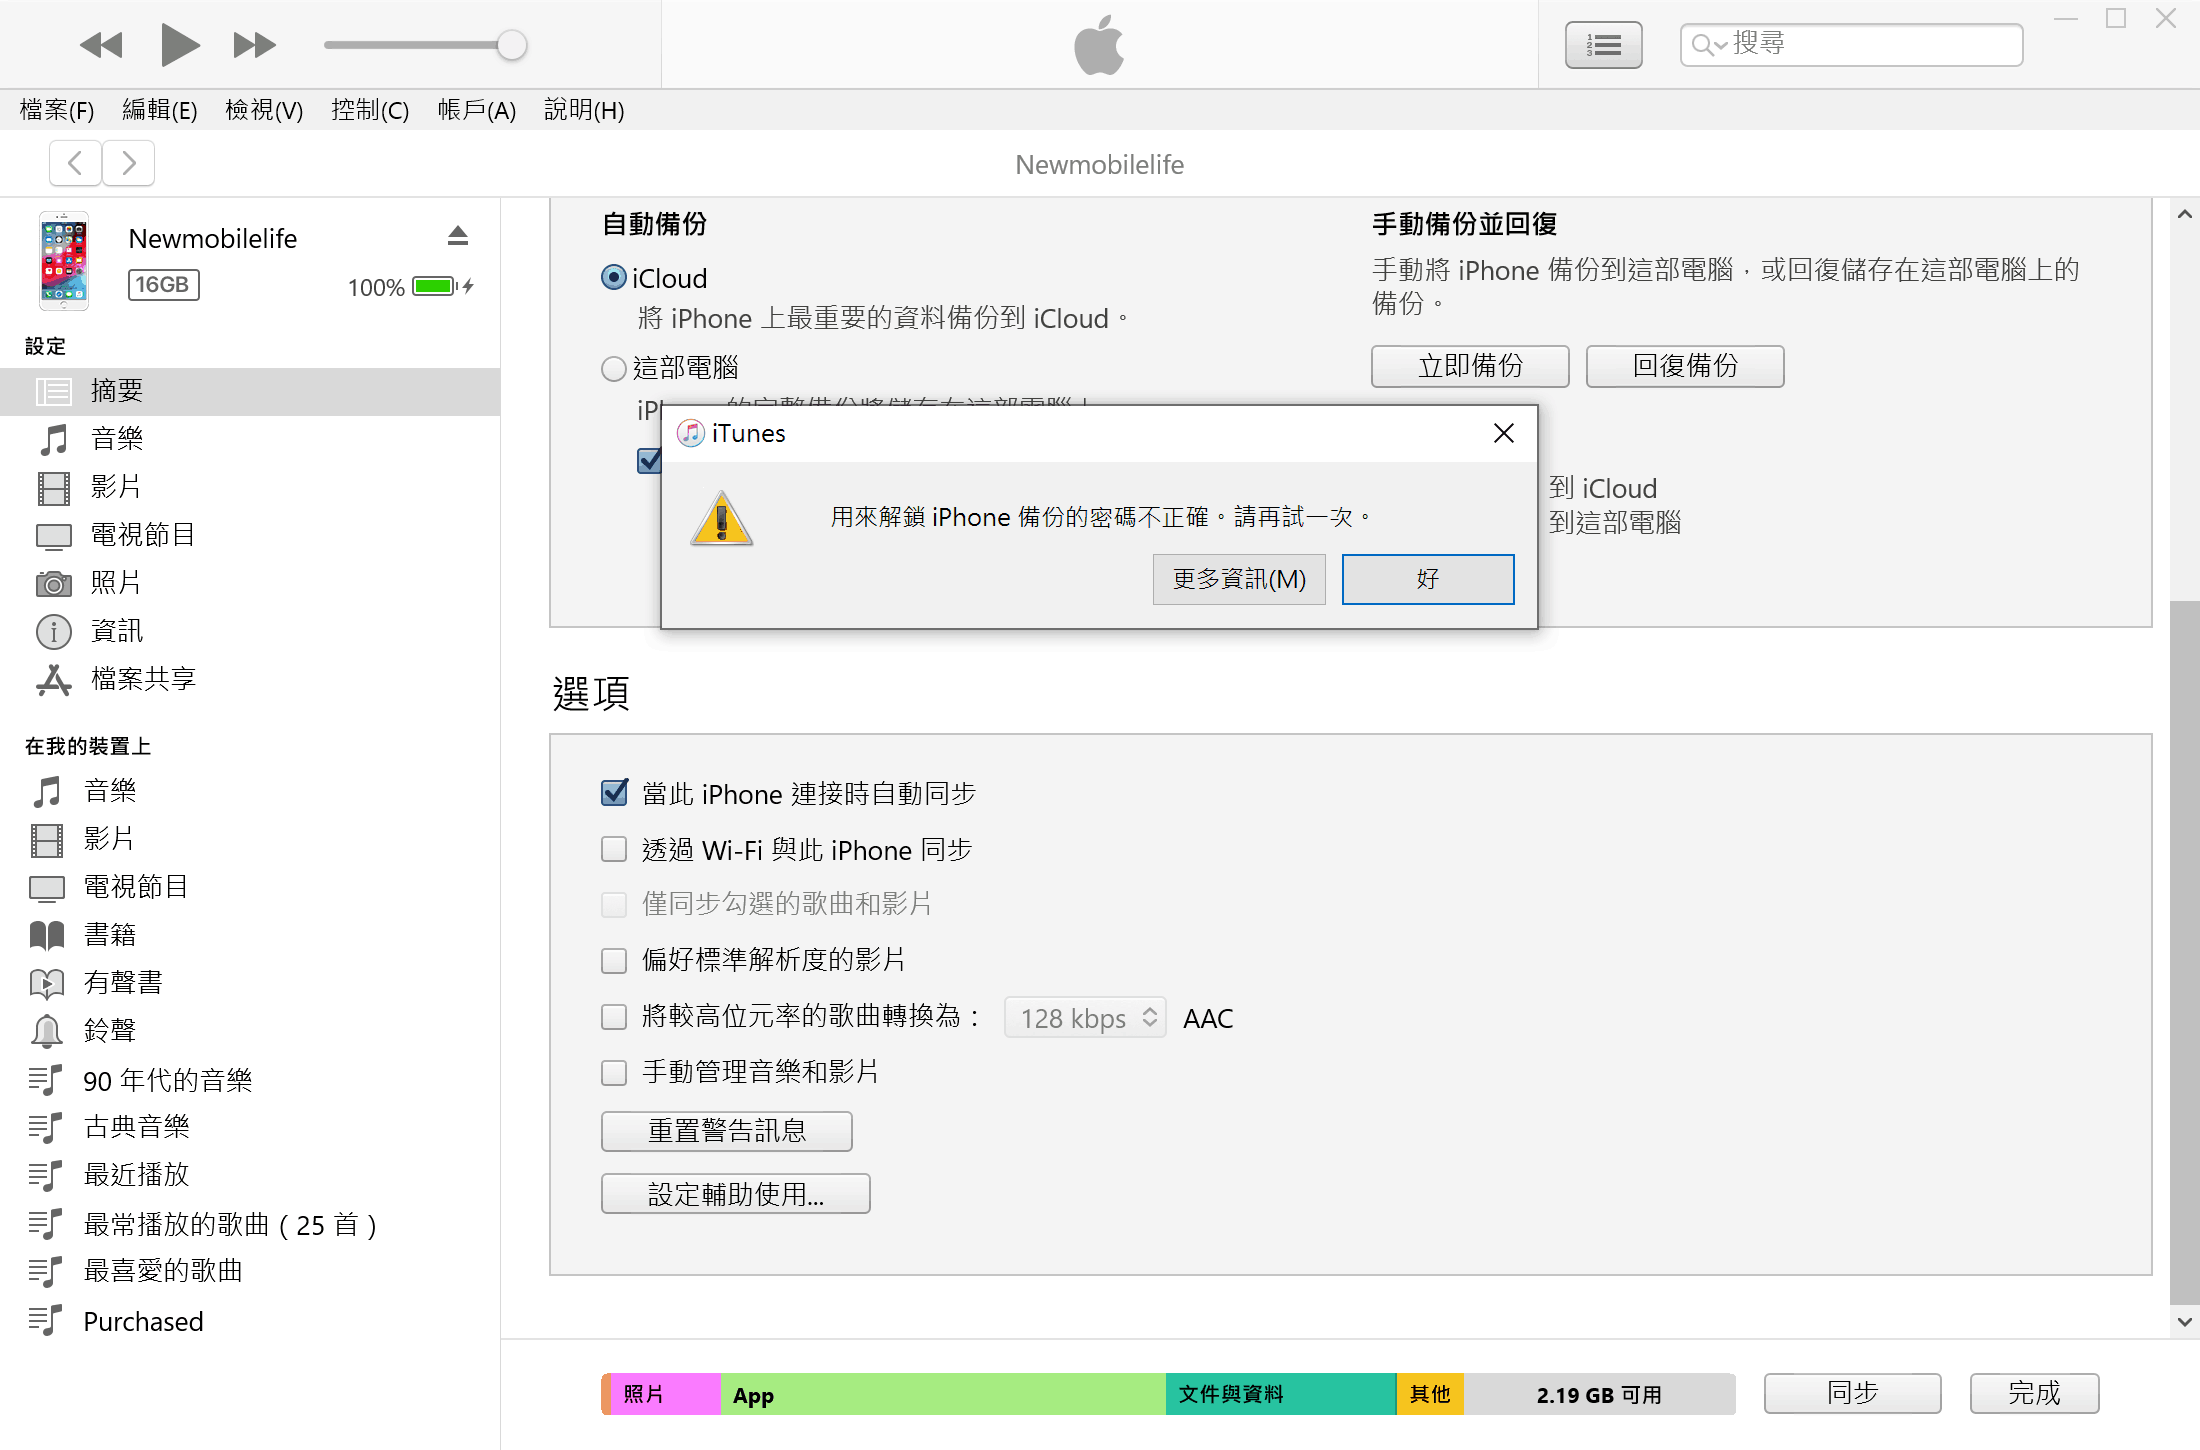Enable 偏好標準解析度的影片 checkbox

pyautogui.click(x=614, y=961)
